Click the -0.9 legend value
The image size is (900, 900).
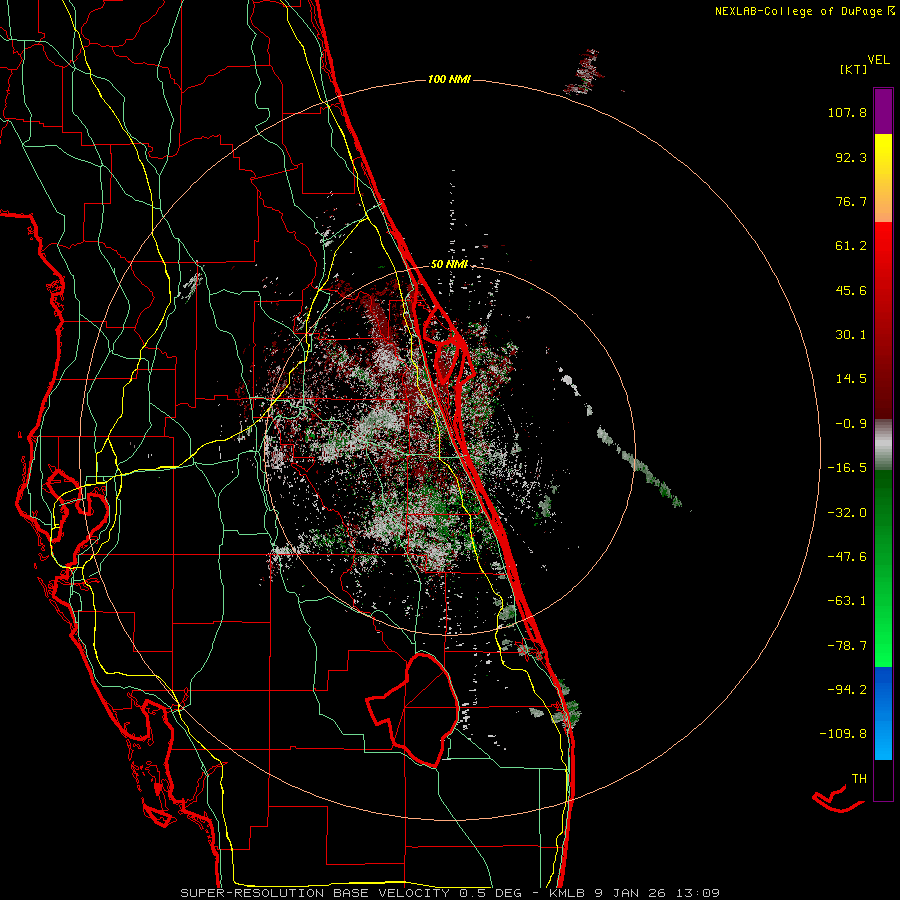pyautogui.click(x=851, y=424)
